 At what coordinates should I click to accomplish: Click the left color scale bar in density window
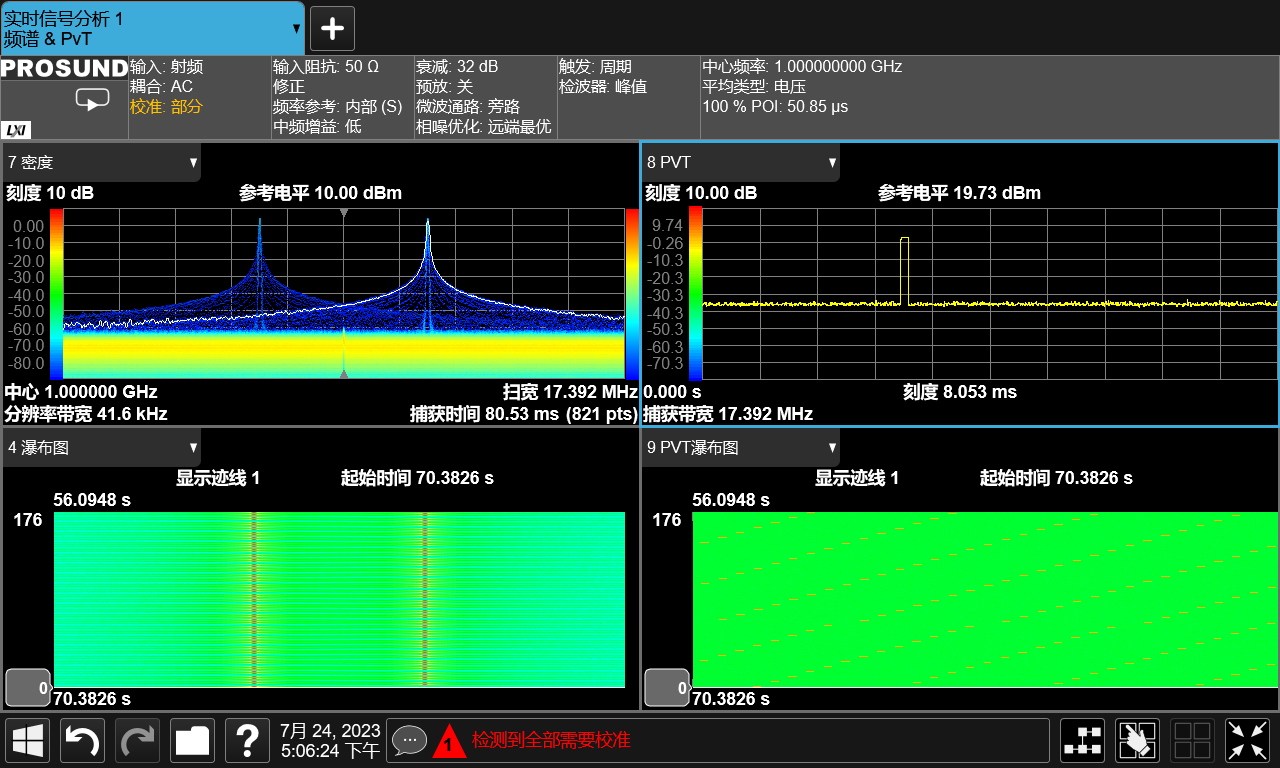[56, 293]
